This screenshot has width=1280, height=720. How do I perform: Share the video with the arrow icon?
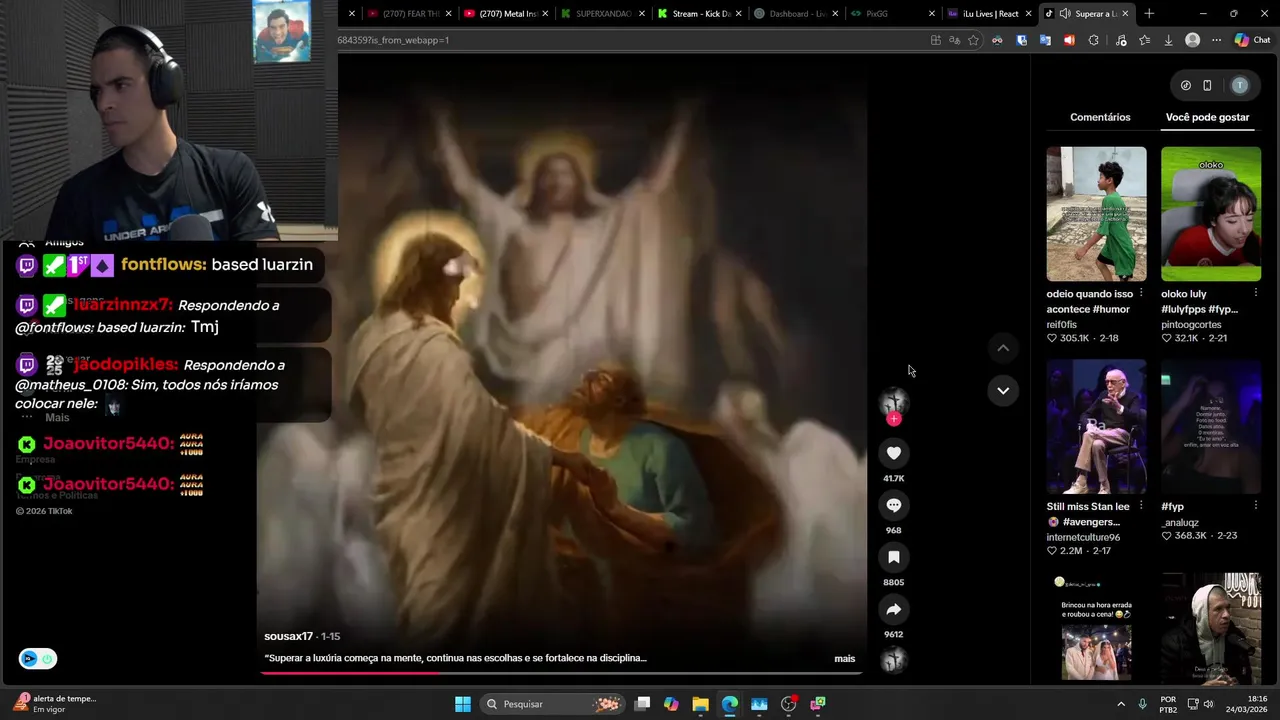[894, 609]
